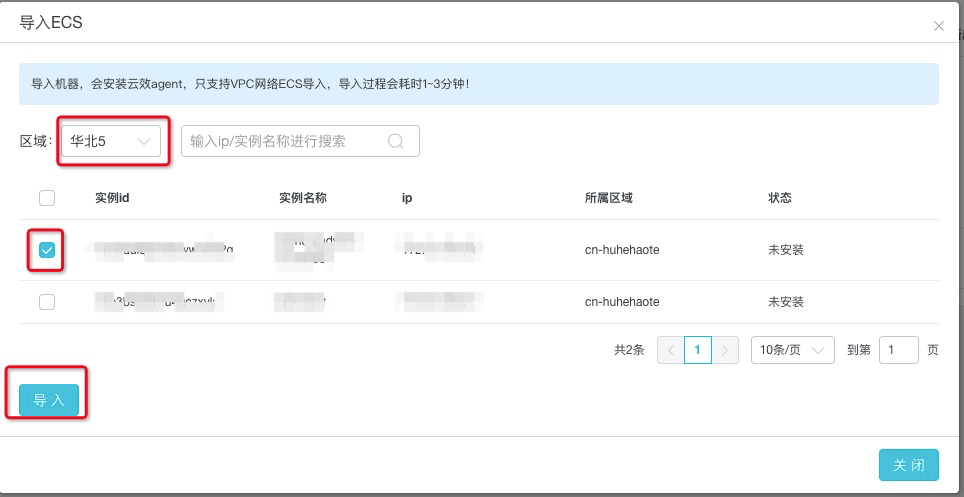Click the 所属区域 column header
Screen dimensions: 964x497
pos(609,198)
